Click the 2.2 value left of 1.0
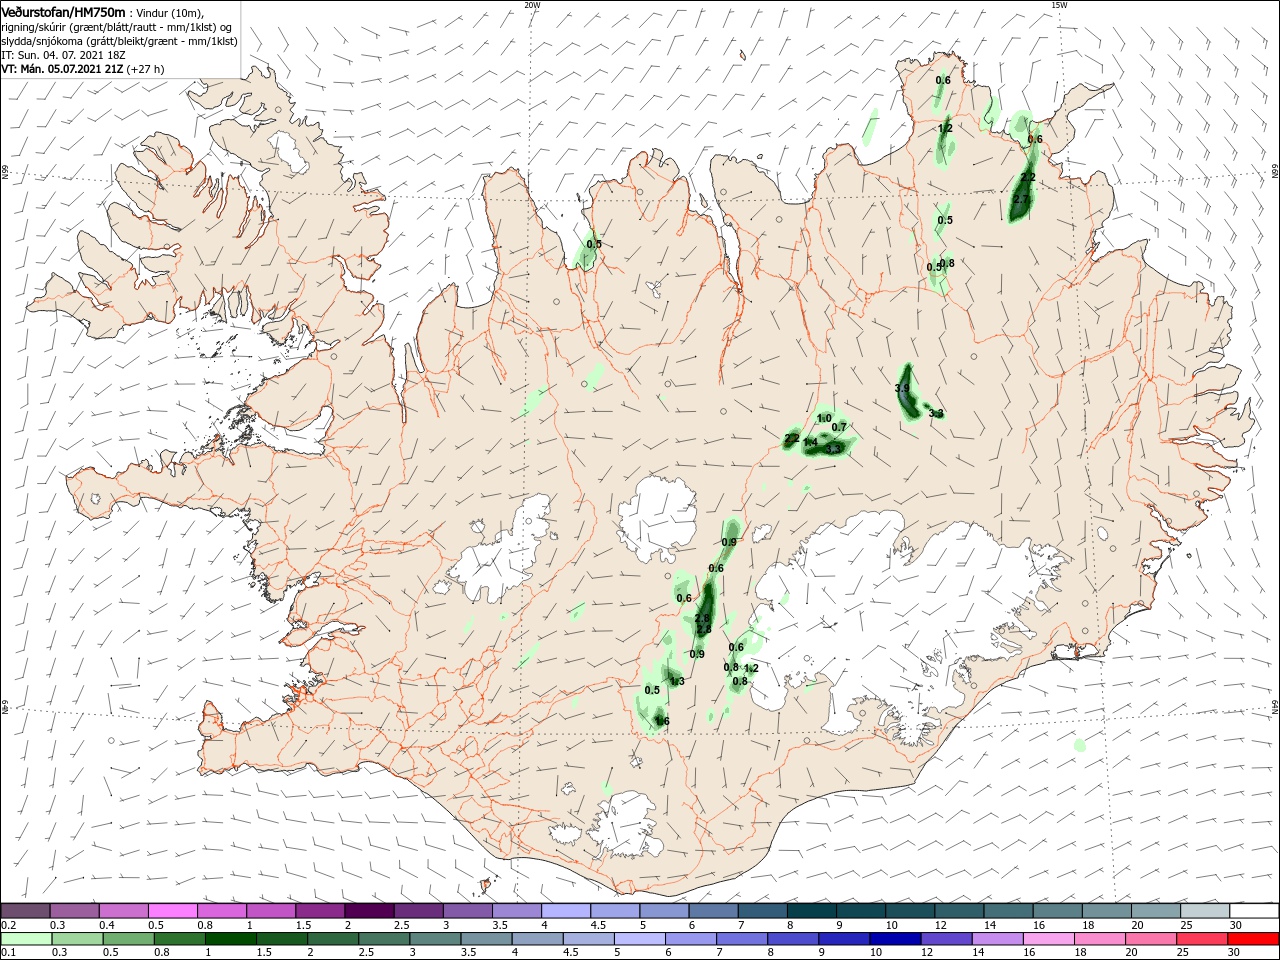1280x960 pixels. click(792, 439)
